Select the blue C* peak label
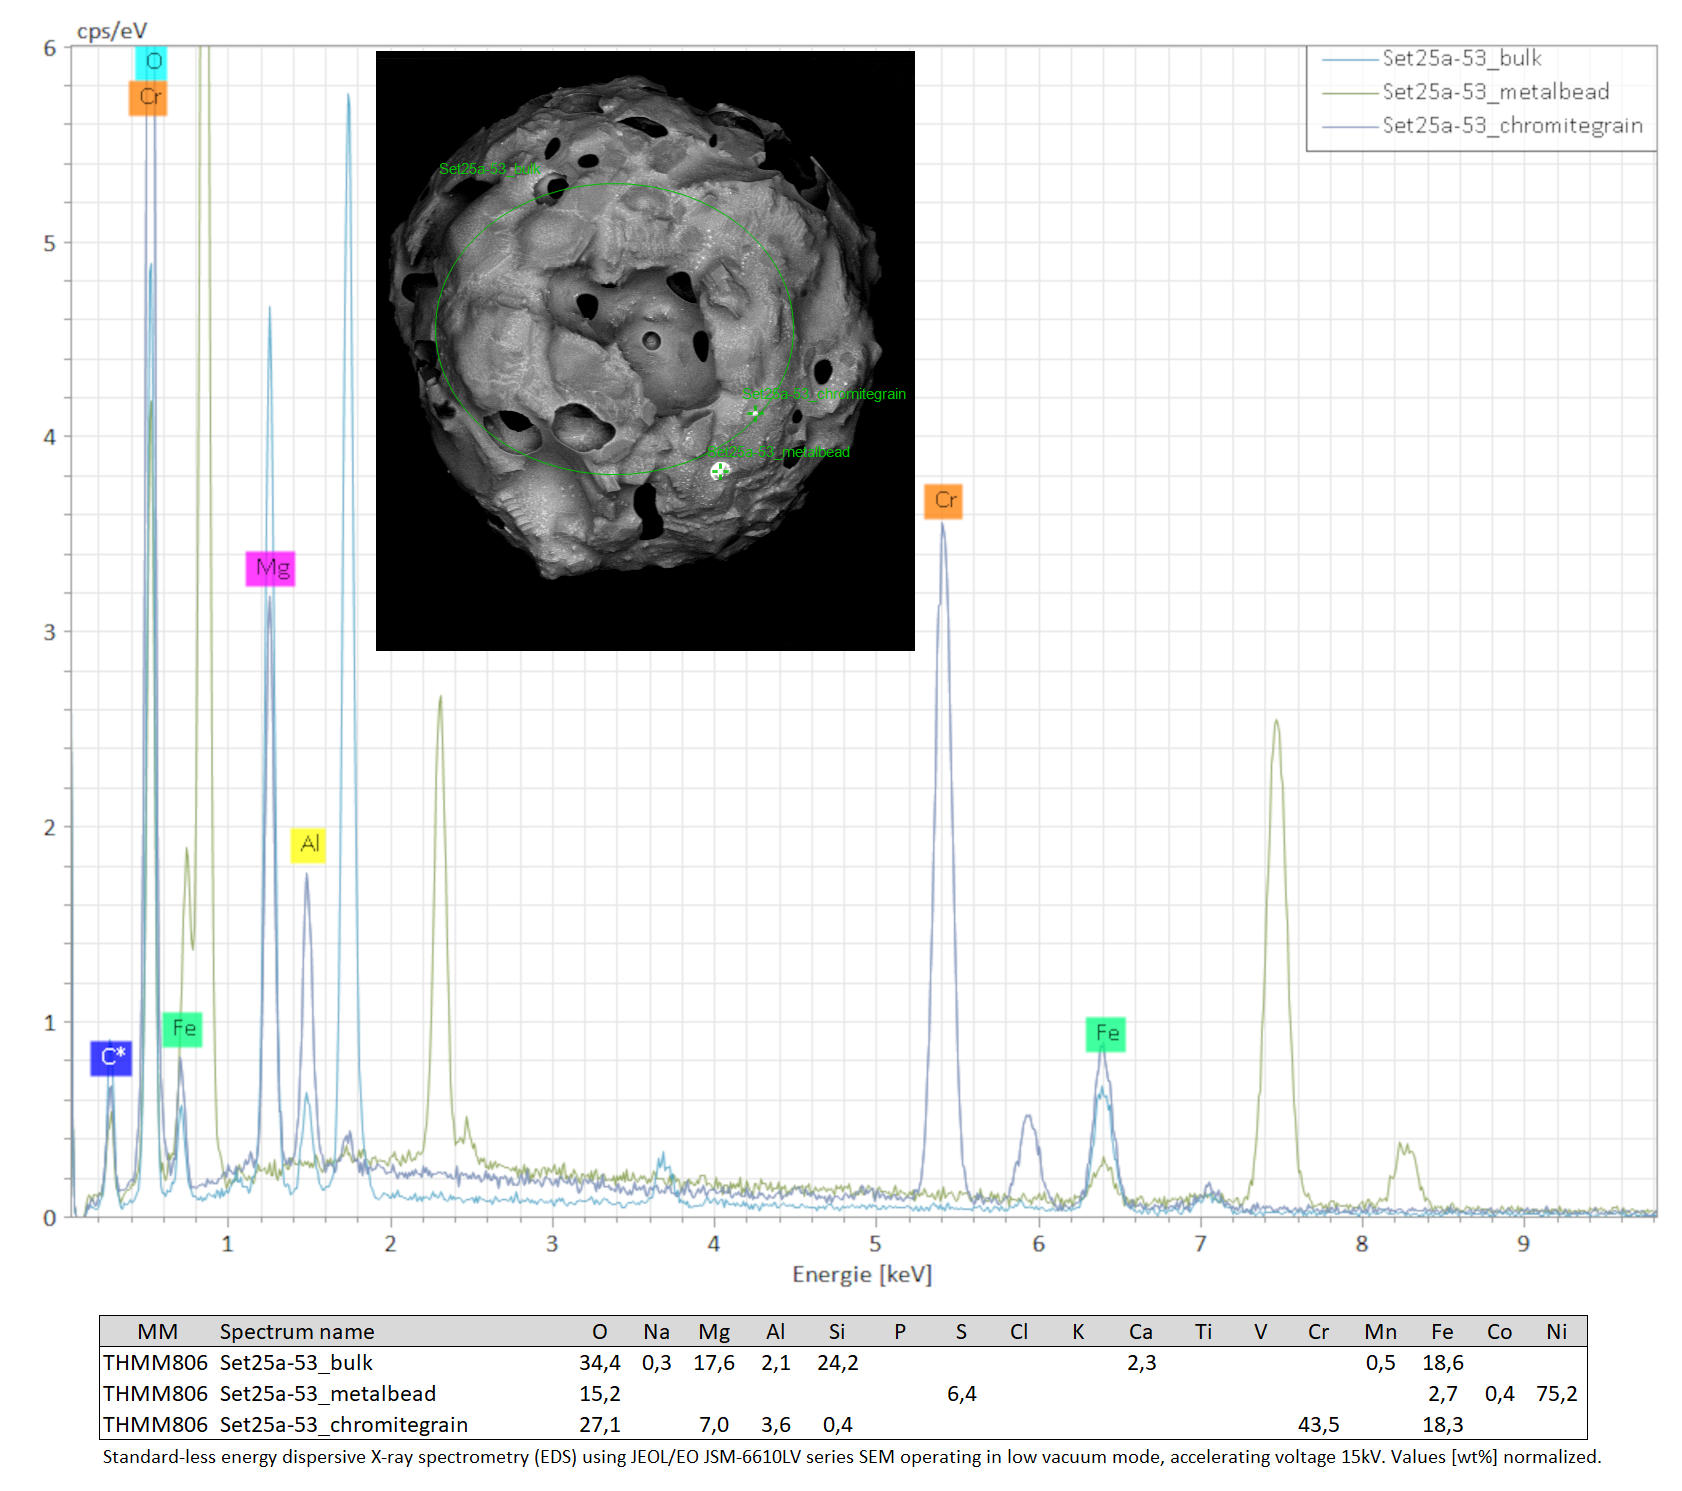1682x1491 pixels. pos(111,1057)
